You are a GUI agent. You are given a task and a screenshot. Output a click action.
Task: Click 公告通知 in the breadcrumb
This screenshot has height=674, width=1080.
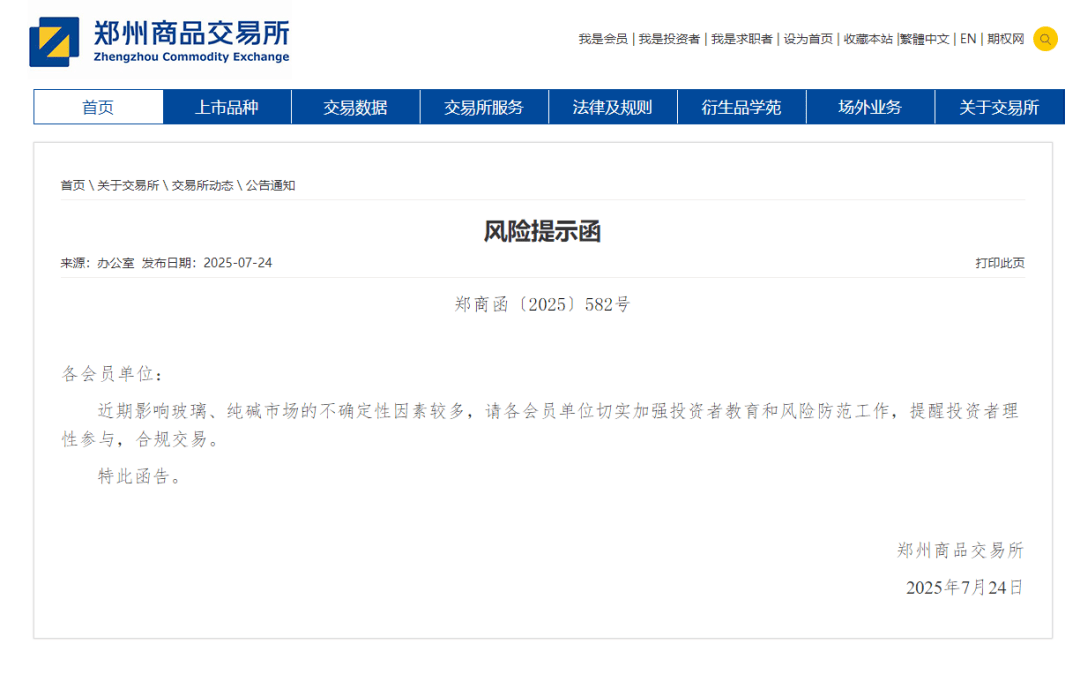[x=271, y=185]
